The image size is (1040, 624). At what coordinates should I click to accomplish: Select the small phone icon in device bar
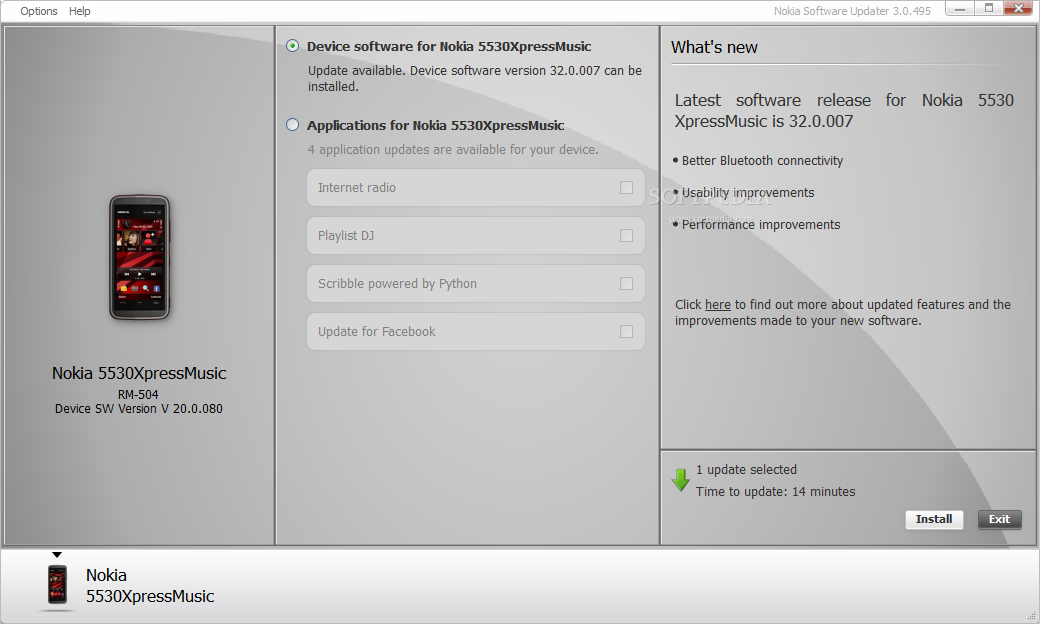click(58, 585)
